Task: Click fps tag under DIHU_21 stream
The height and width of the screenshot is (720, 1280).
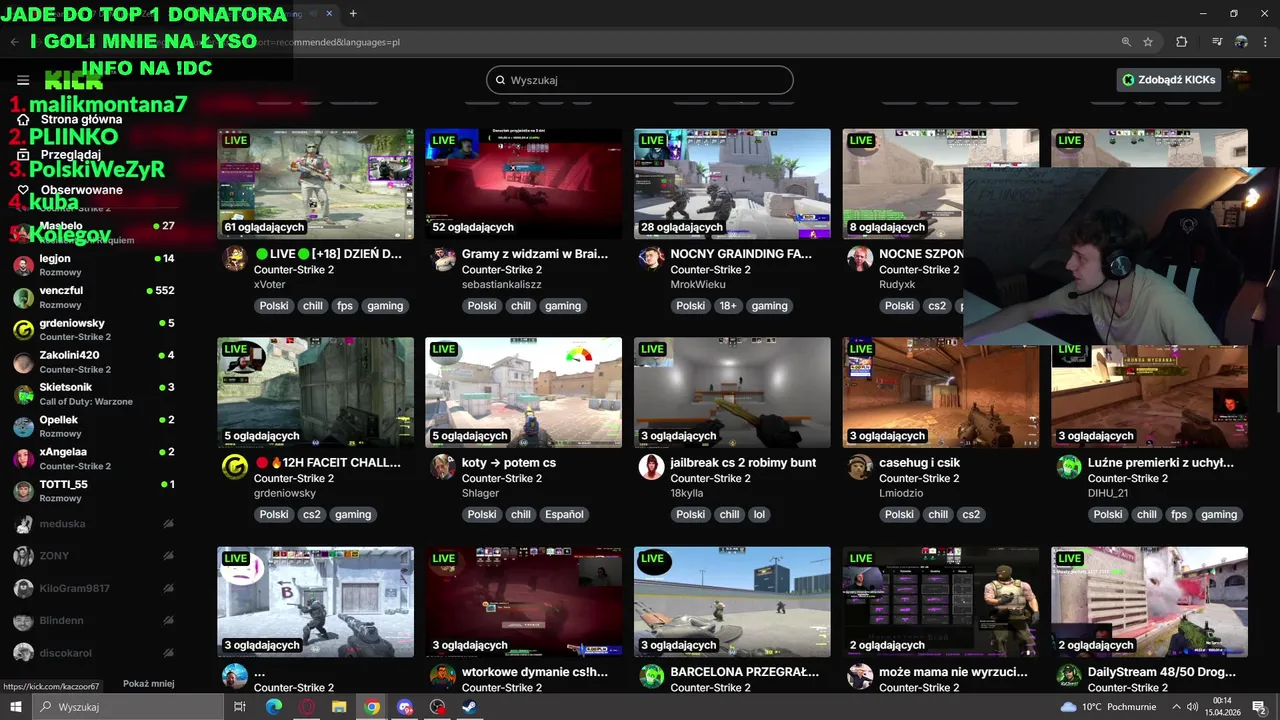Action: pos(1179,515)
